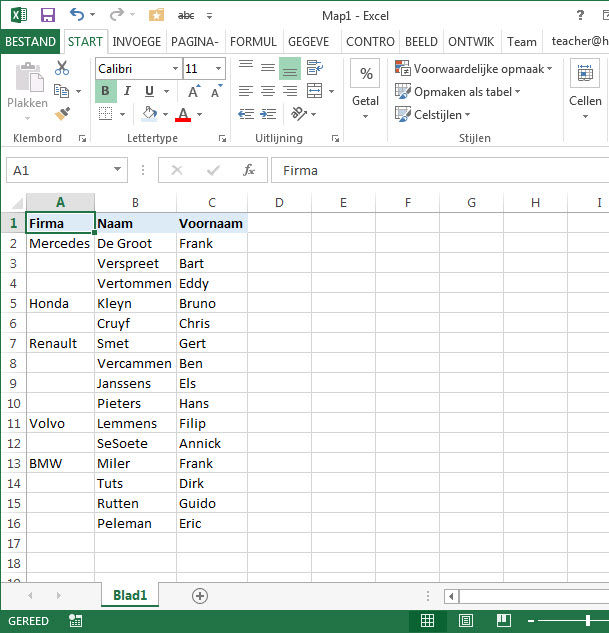Click the Help question mark icon
Screen dimensions: 609x633
click(580, 15)
